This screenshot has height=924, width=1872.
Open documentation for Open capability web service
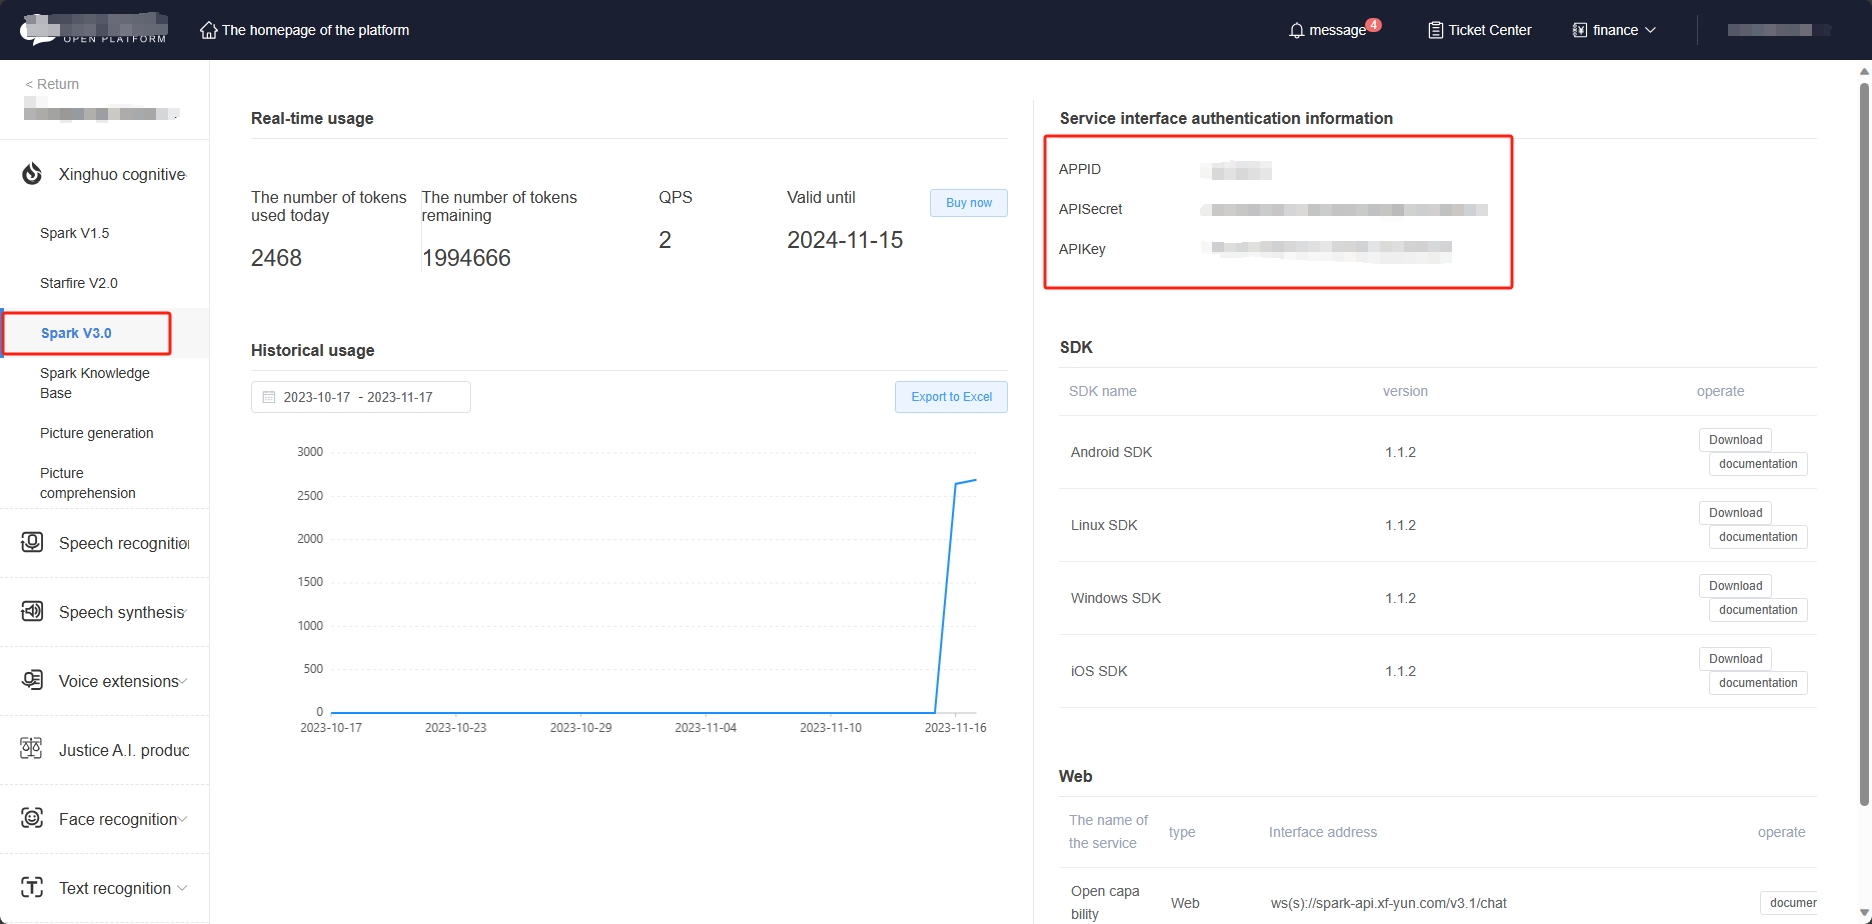coord(1789,903)
